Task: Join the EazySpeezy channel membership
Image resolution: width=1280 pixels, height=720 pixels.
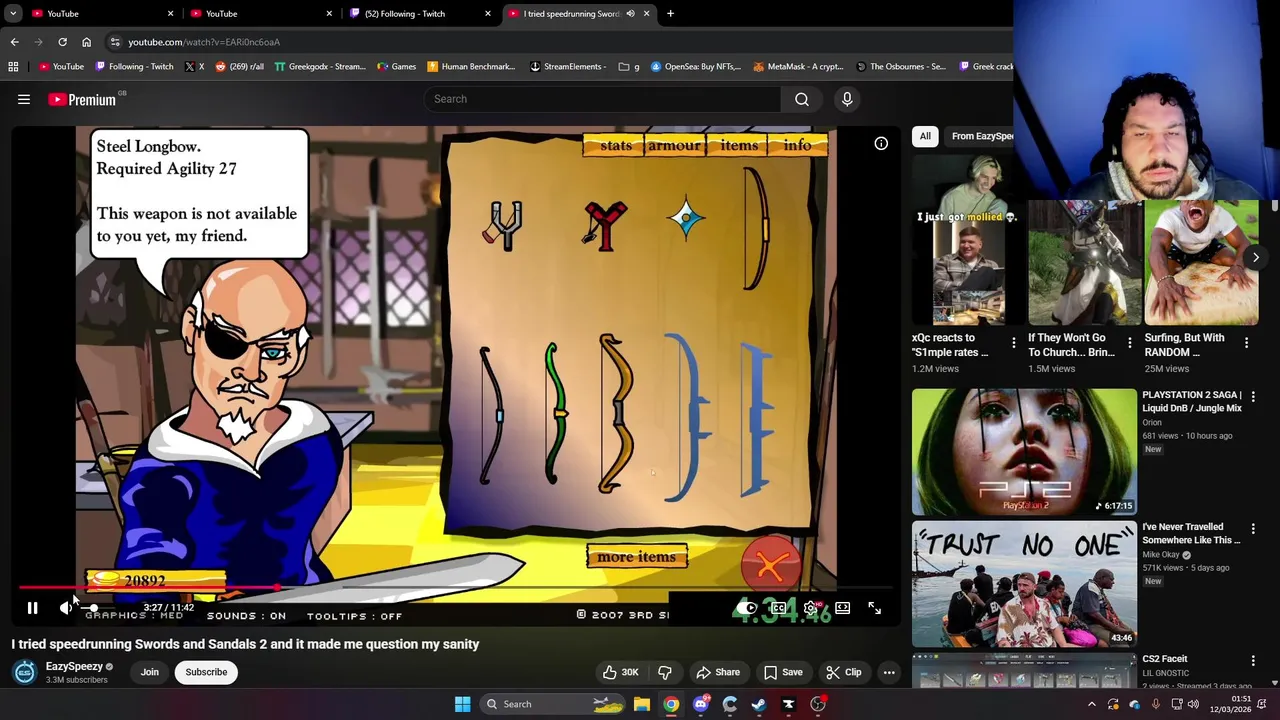Action: tap(149, 672)
